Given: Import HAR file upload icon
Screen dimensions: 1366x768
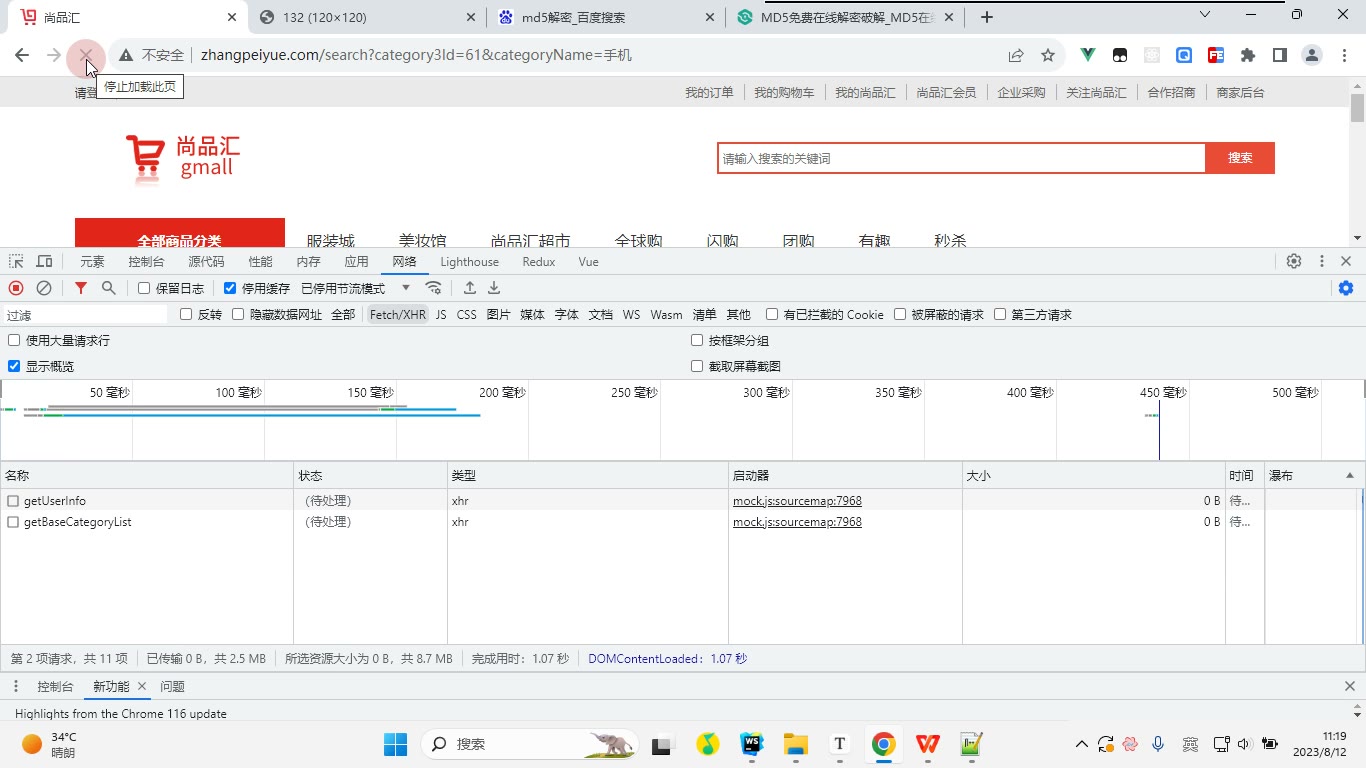Looking at the screenshot, I should tap(469, 288).
